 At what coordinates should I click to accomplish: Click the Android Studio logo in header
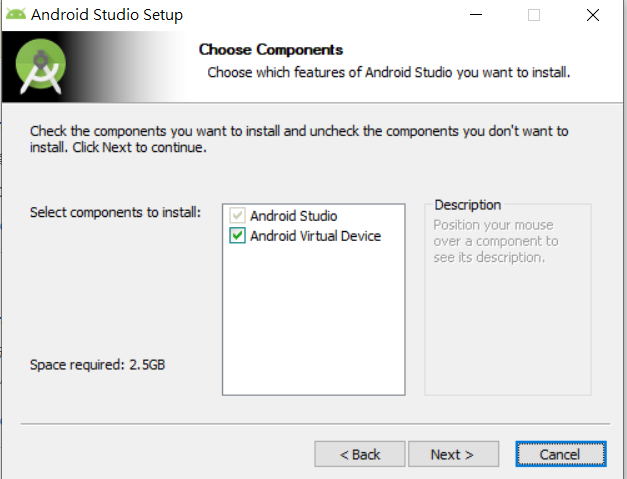tap(42, 68)
